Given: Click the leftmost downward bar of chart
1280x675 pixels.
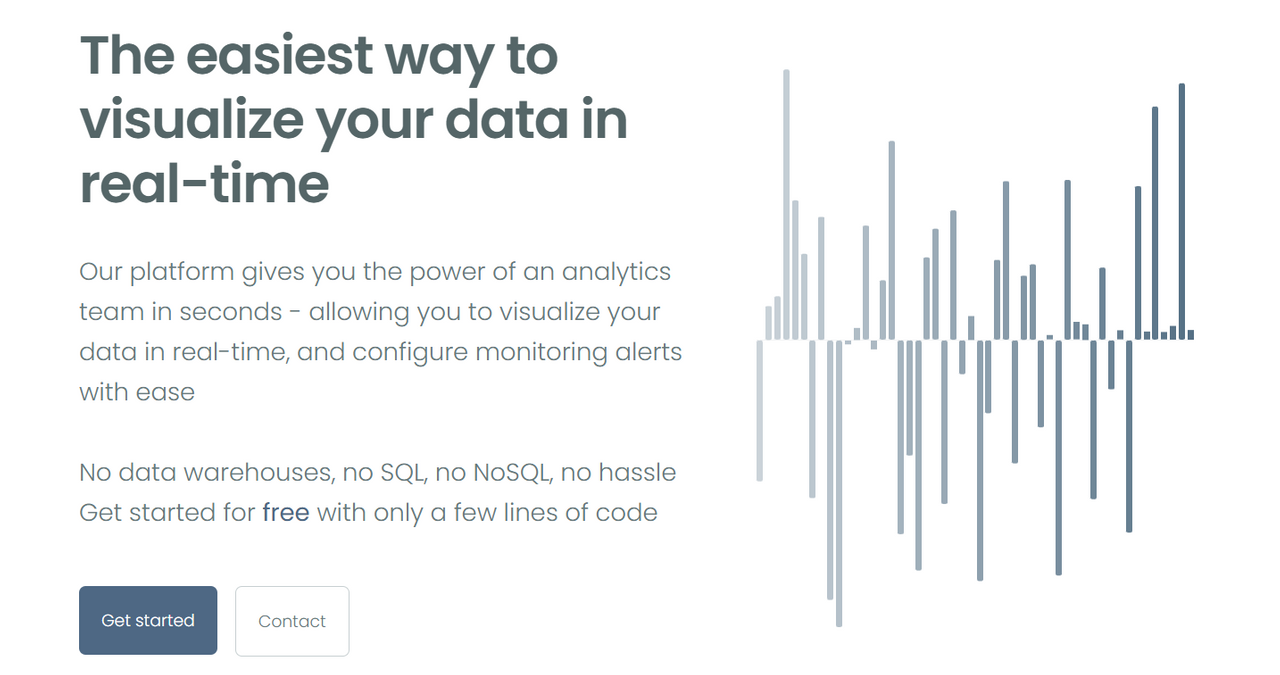Looking at the screenshot, I should pos(760,410).
